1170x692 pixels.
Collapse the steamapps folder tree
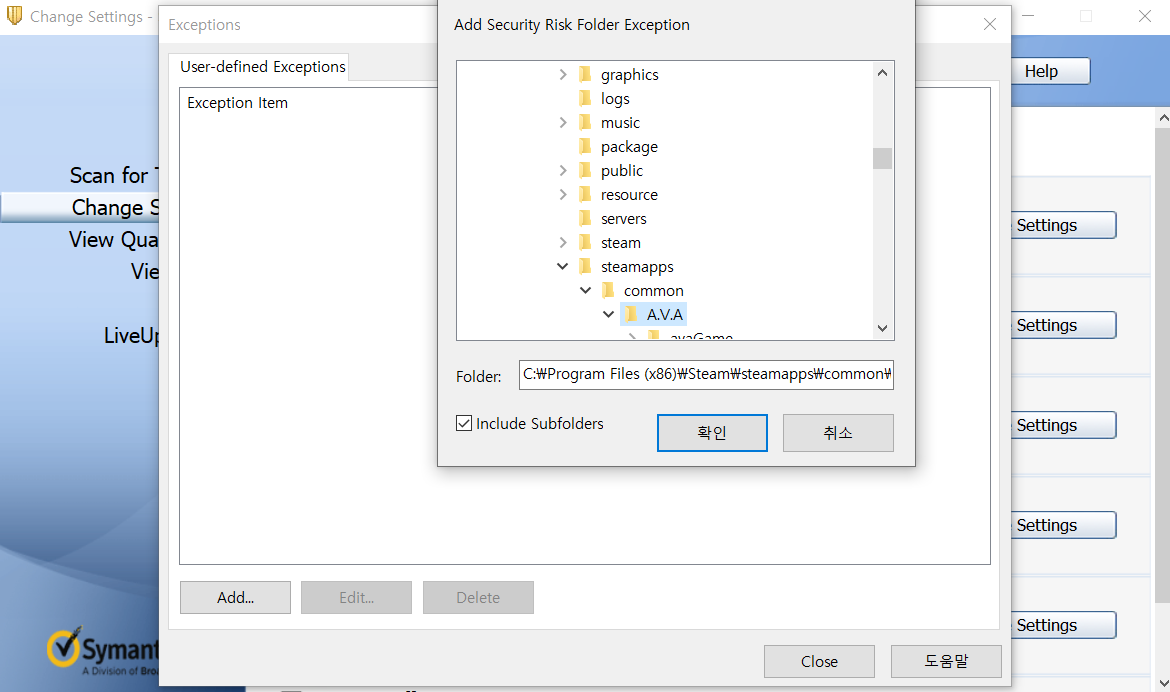(563, 267)
